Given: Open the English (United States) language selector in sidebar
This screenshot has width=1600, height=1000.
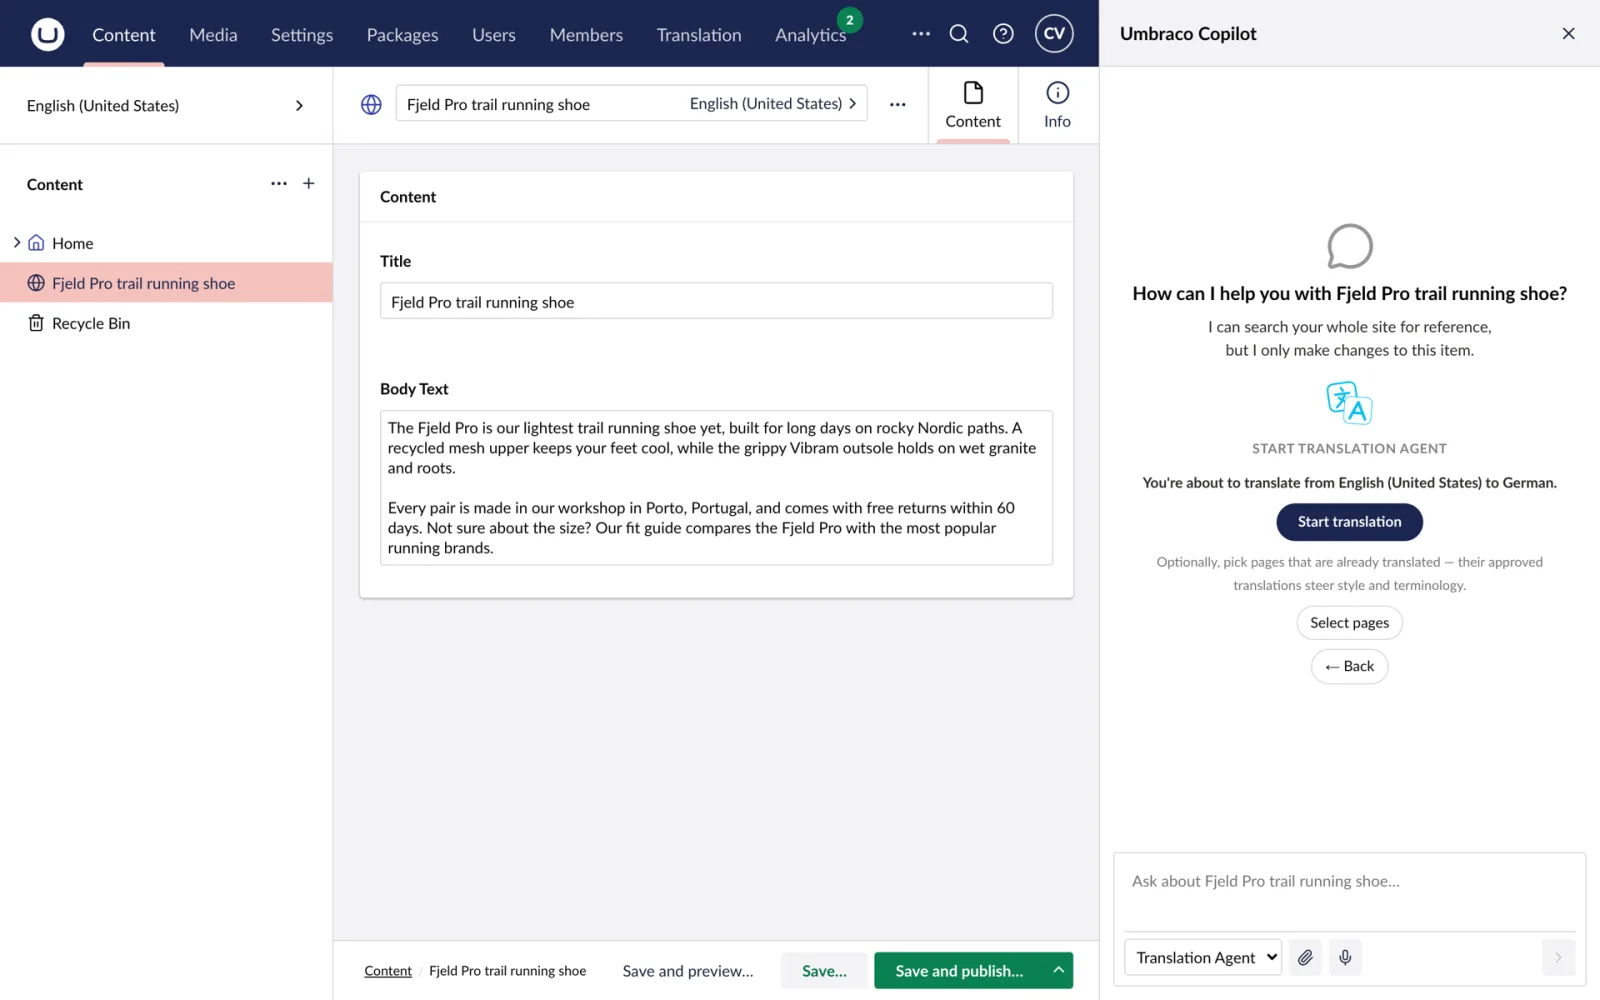Looking at the screenshot, I should [x=166, y=106].
